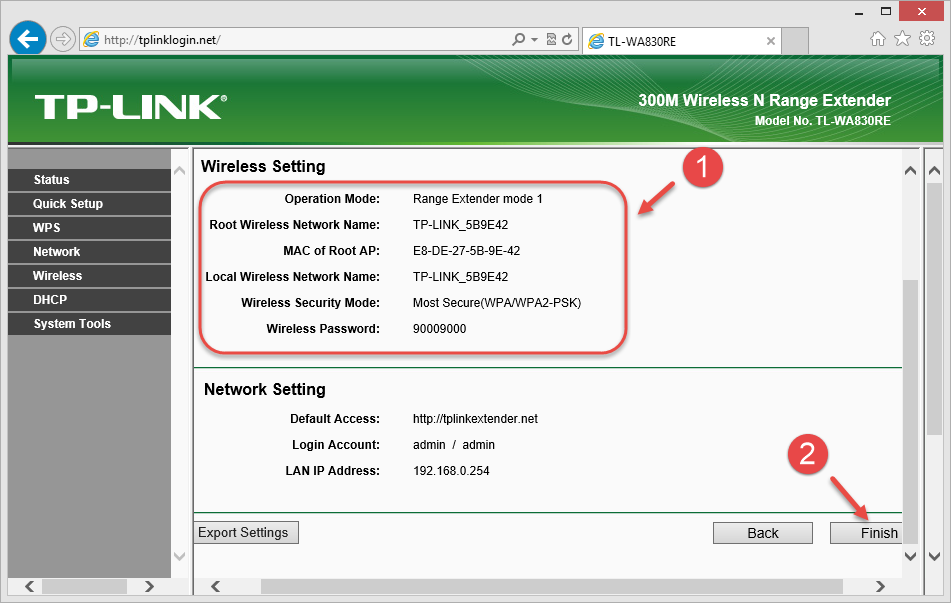Go to the browser Home icon

click(878, 39)
